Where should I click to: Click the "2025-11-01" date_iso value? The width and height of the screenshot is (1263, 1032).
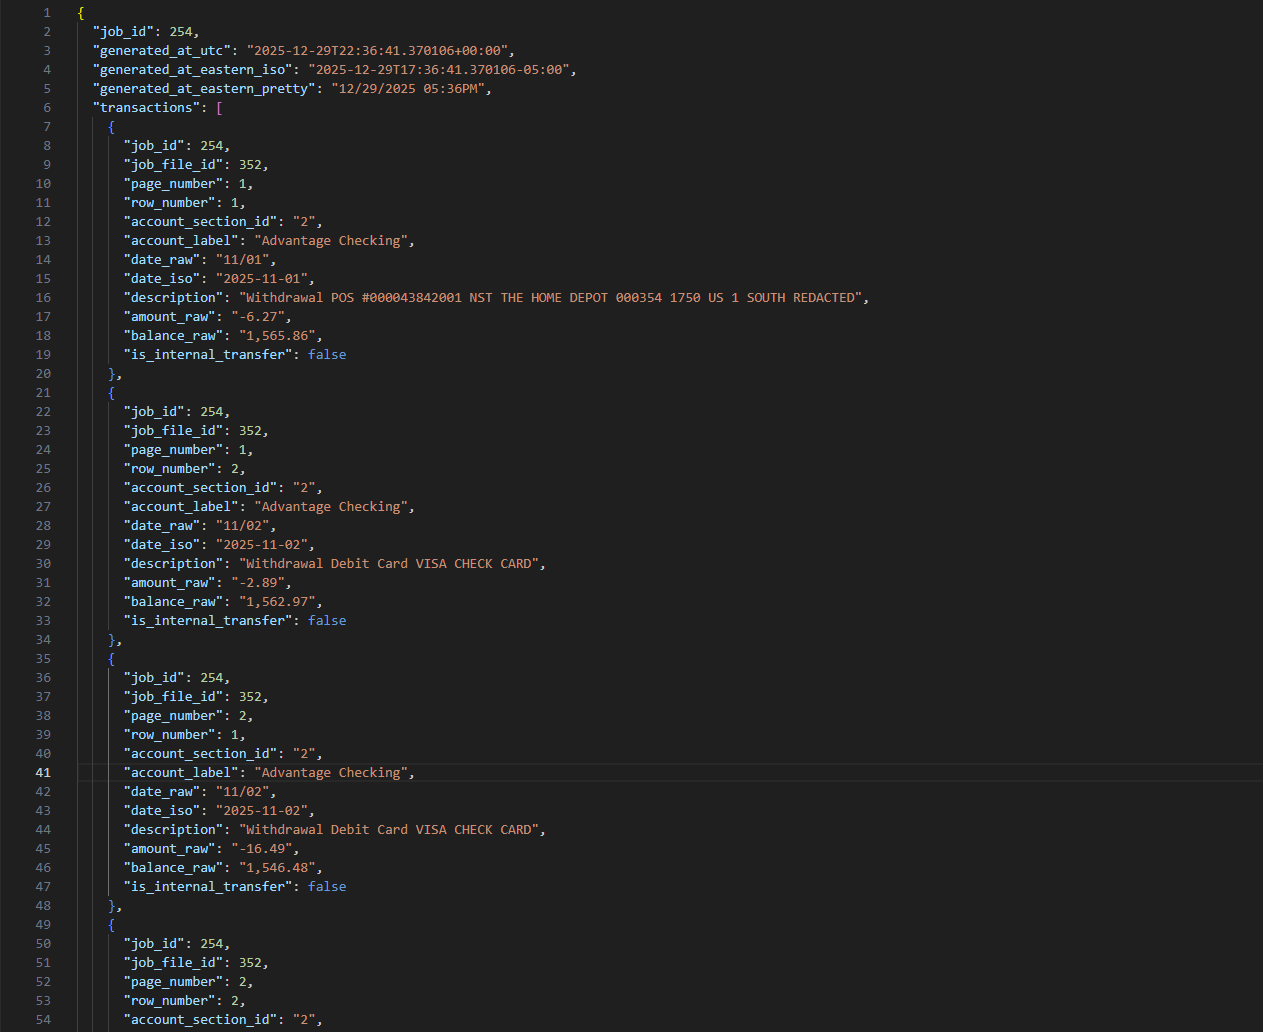[265, 278]
